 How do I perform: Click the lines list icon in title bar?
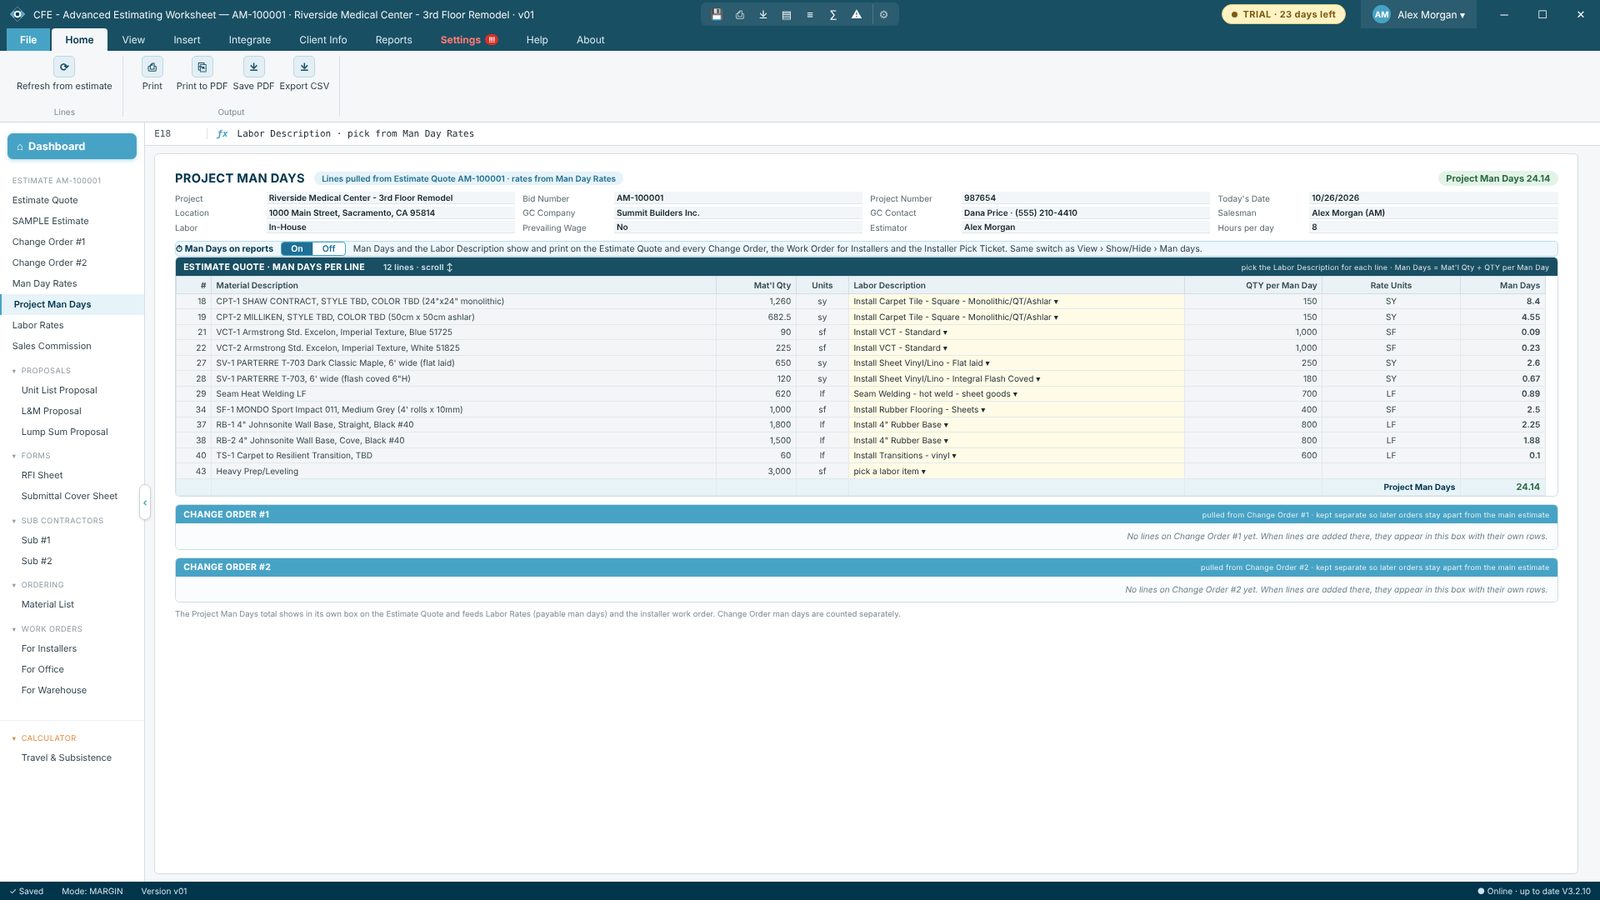[810, 15]
